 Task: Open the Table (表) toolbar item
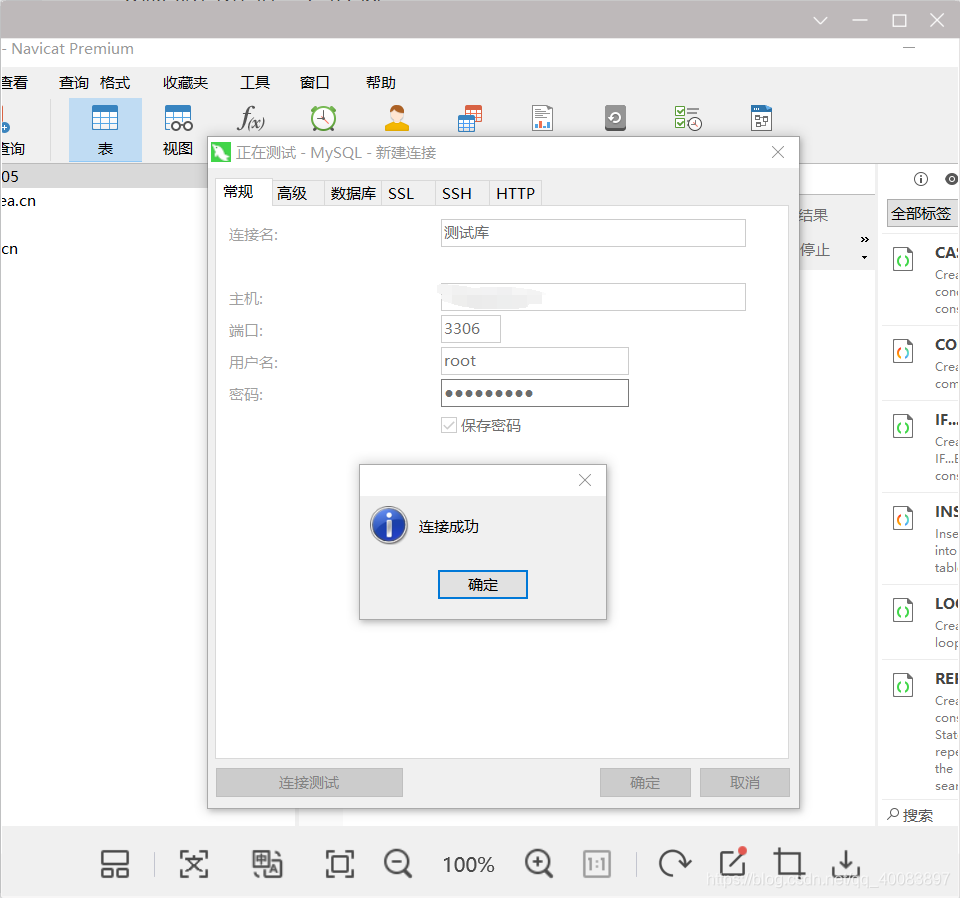(105, 130)
